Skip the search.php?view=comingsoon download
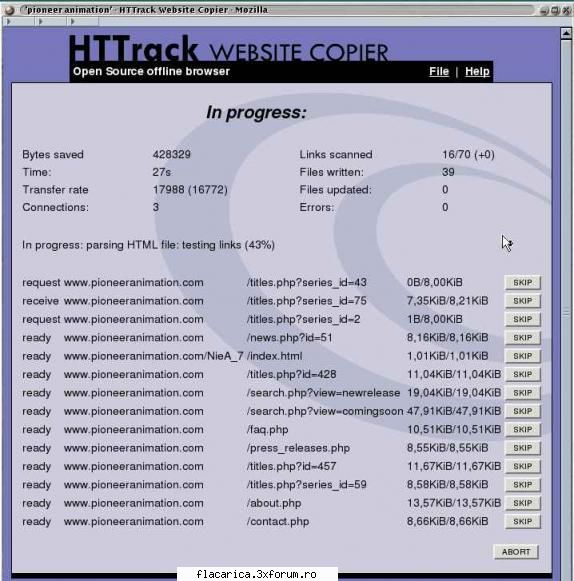The height and width of the screenshot is (581, 574). pos(522,411)
